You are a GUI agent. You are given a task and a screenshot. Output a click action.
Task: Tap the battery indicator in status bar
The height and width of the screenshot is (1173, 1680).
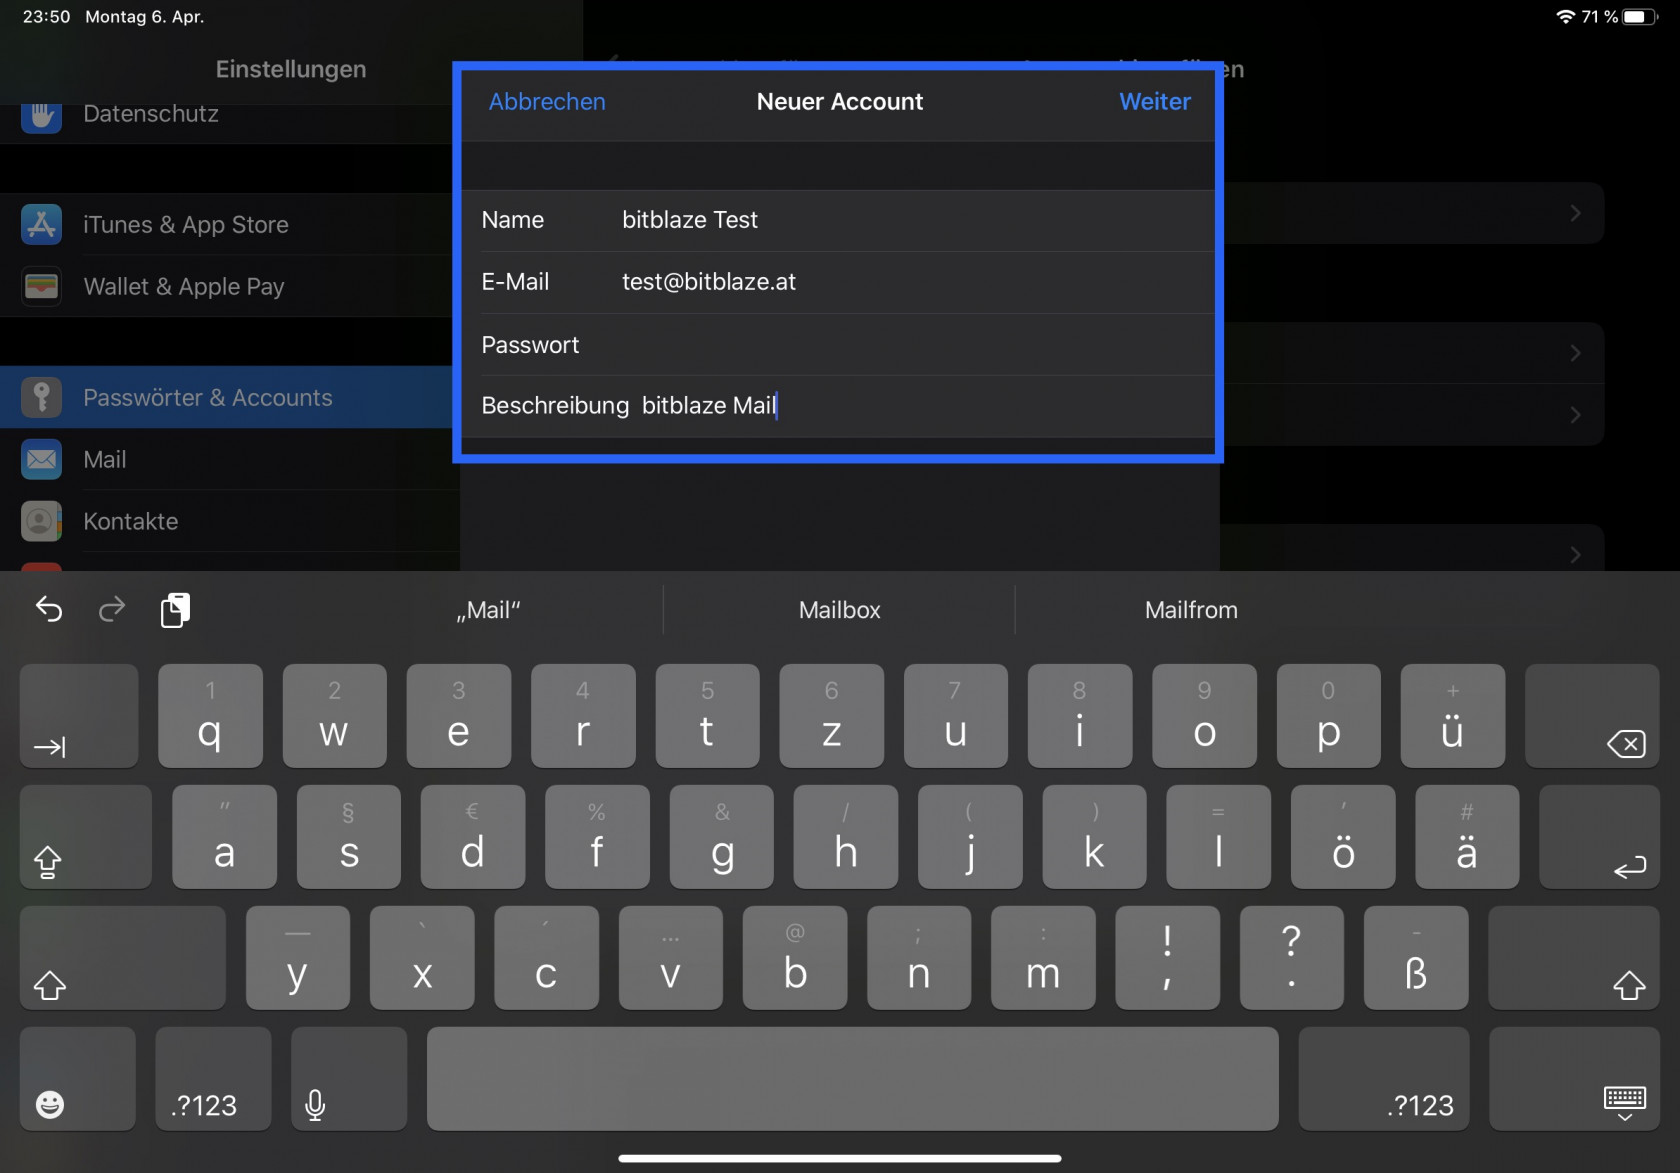[x=1640, y=17]
